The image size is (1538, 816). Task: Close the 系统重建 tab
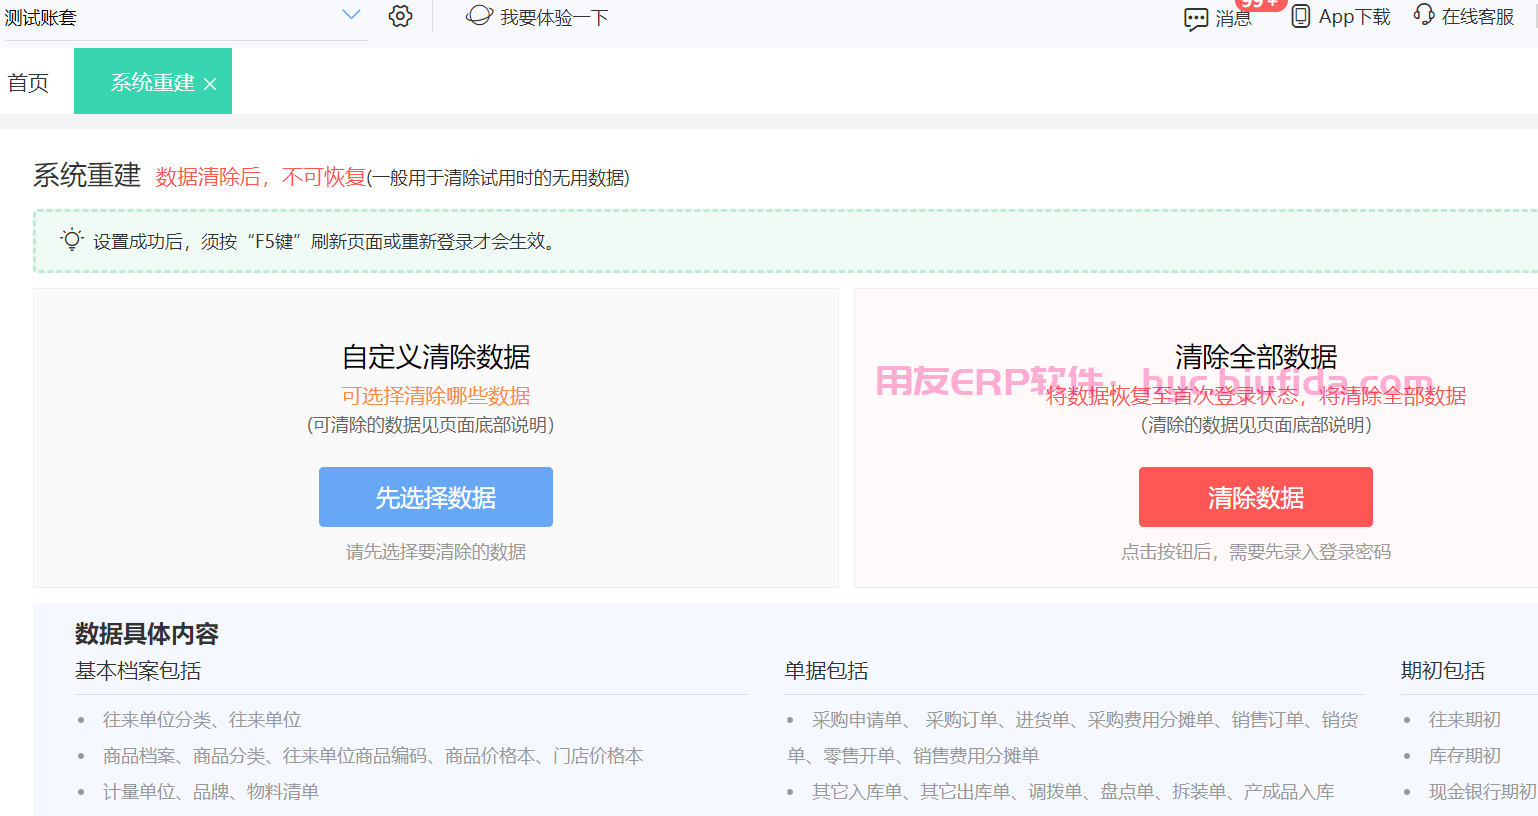210,84
